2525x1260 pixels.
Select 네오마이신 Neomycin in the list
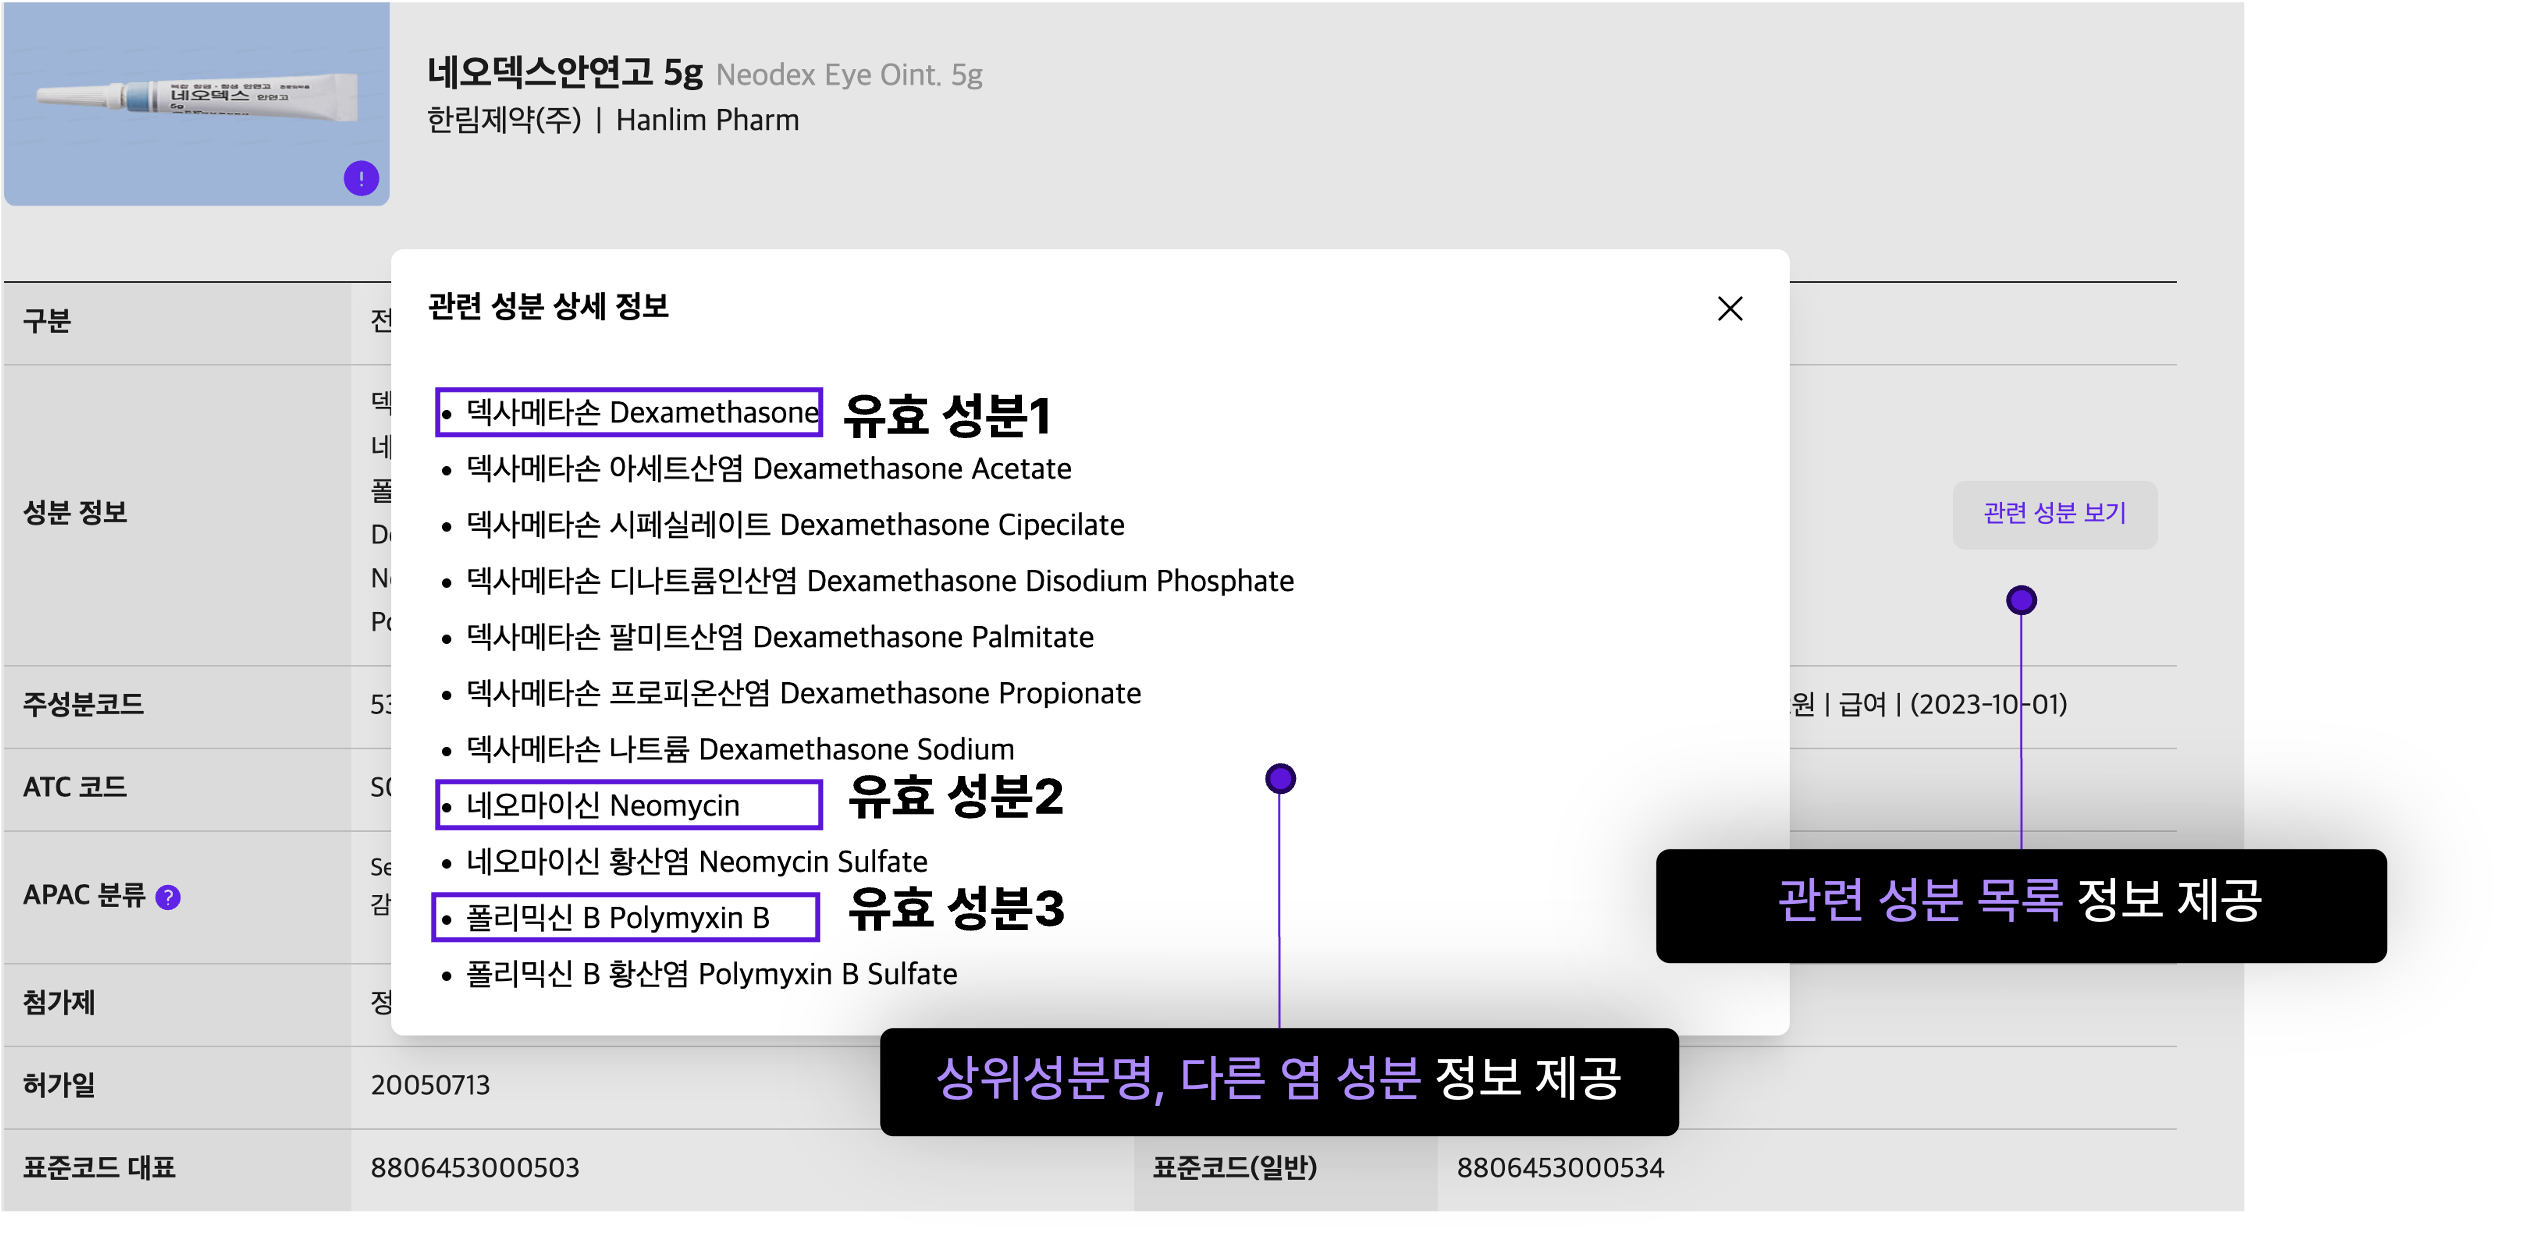coord(603,805)
